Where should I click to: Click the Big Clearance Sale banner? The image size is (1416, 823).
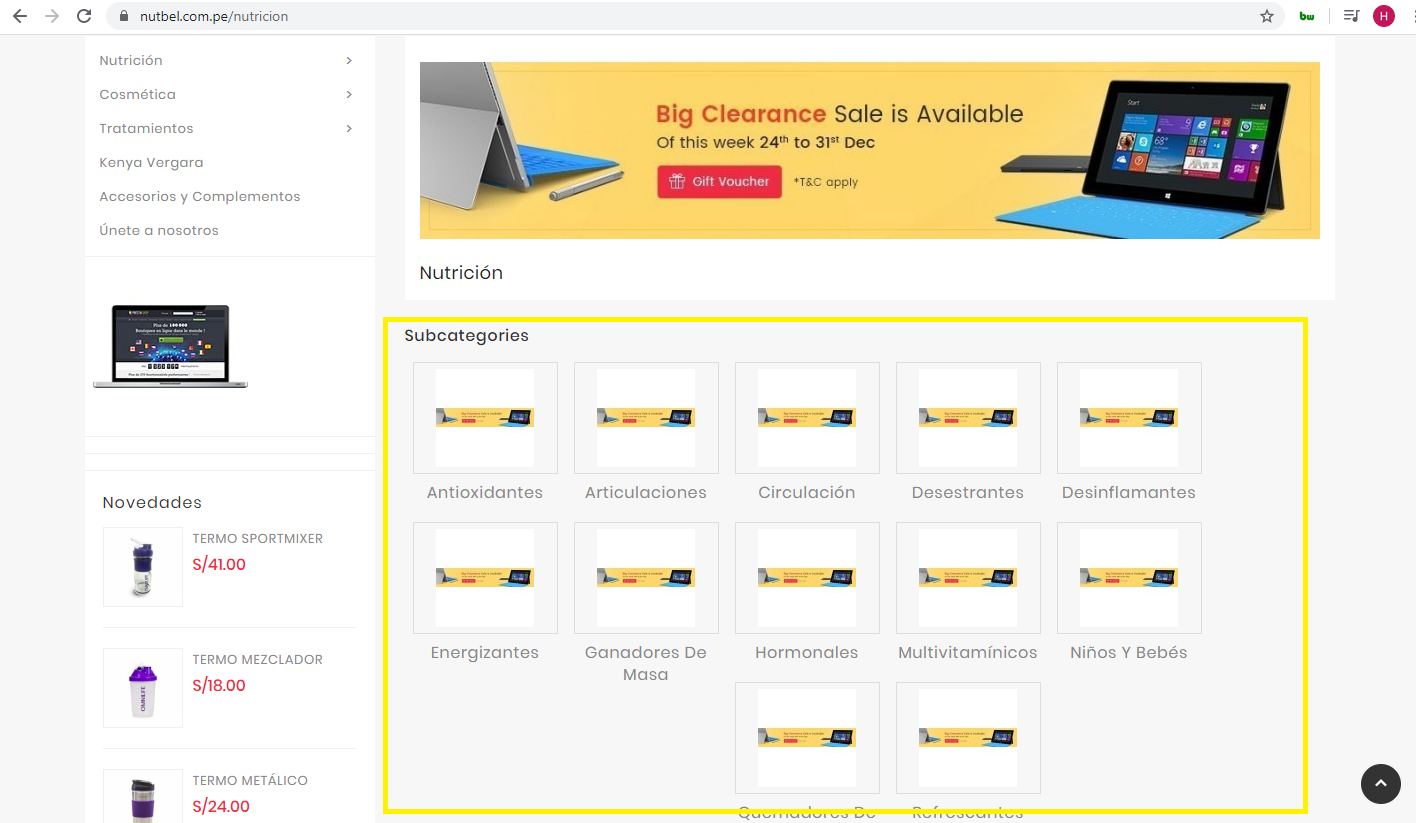pos(869,150)
